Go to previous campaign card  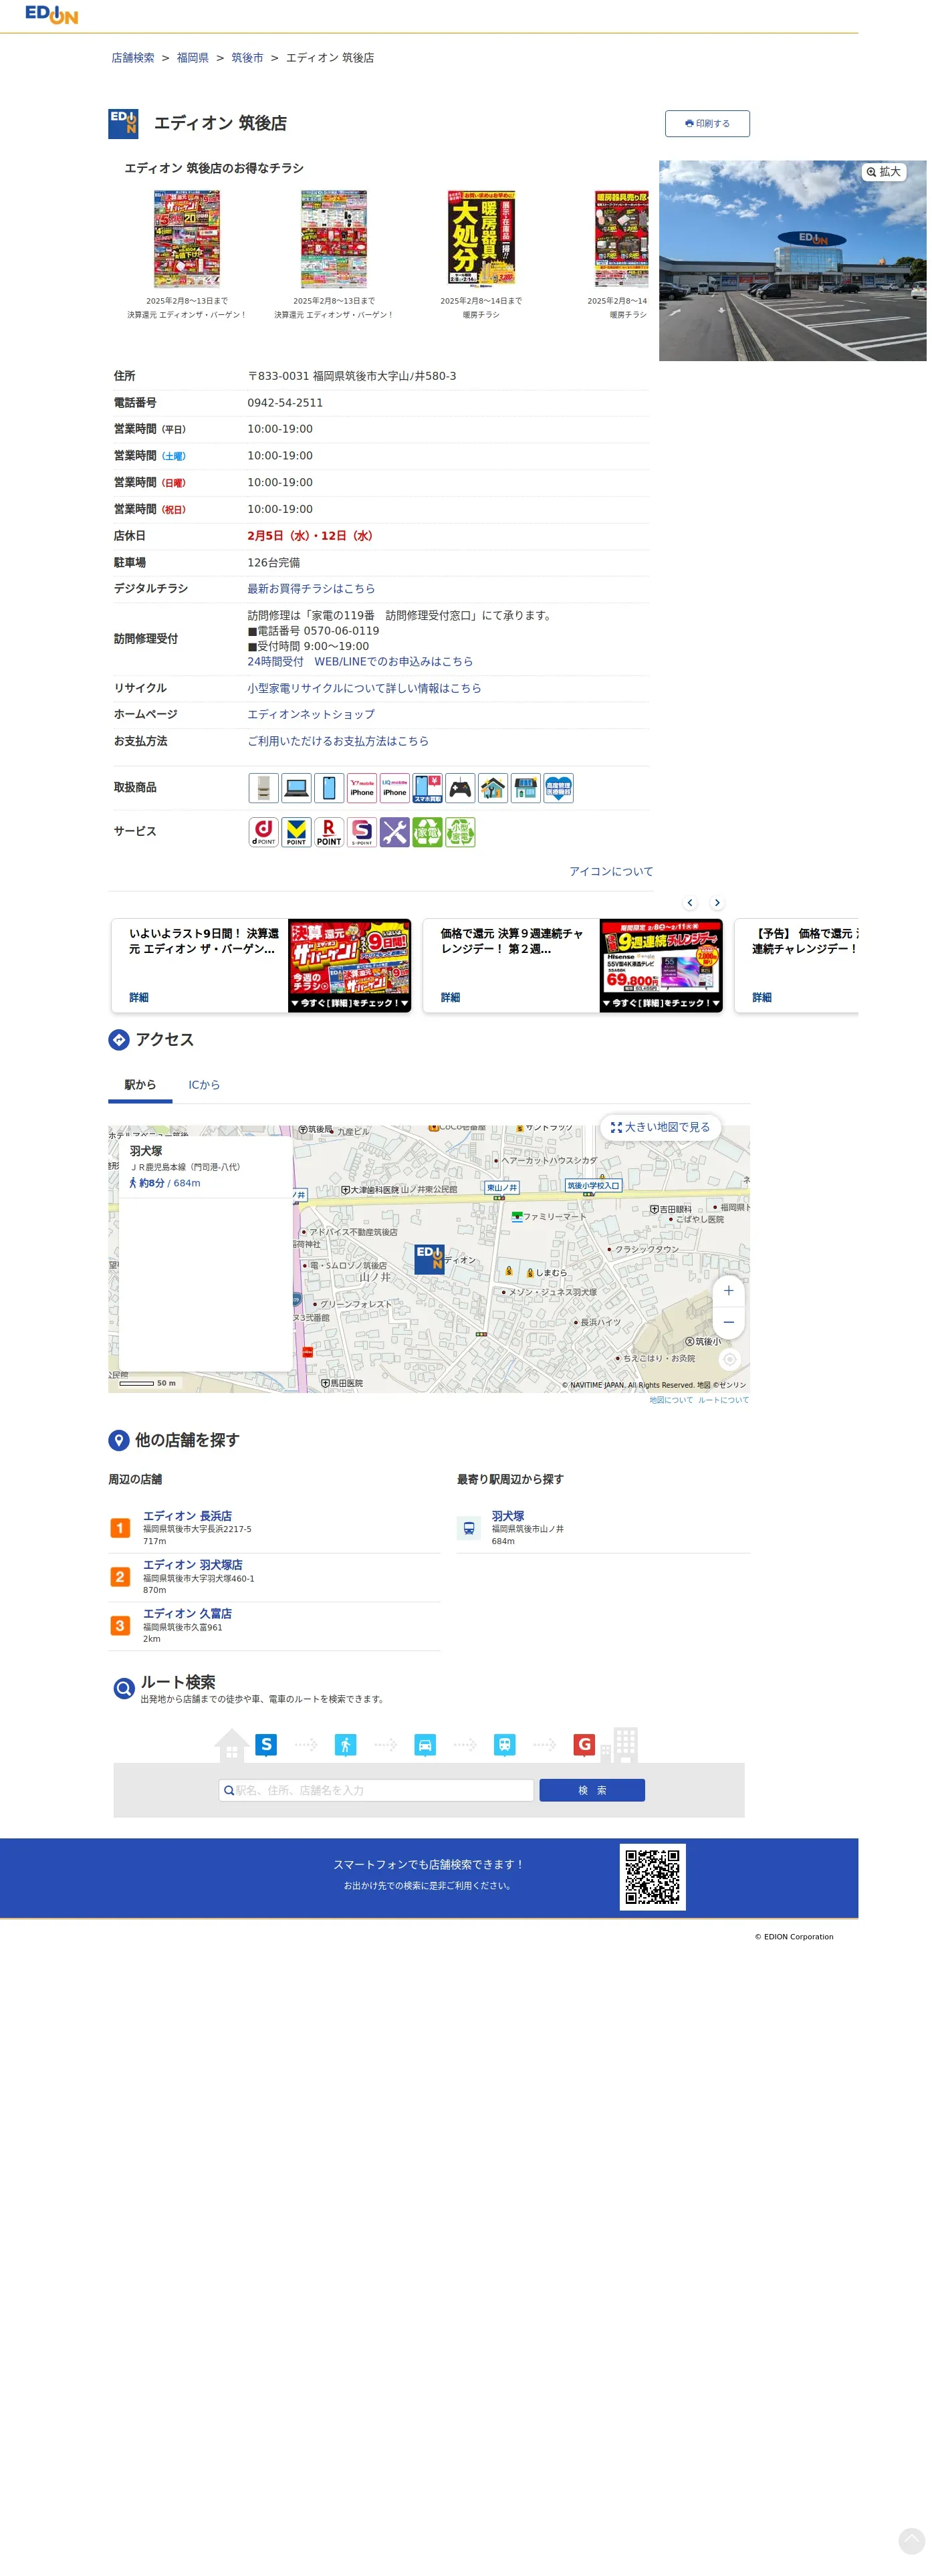[x=690, y=903]
